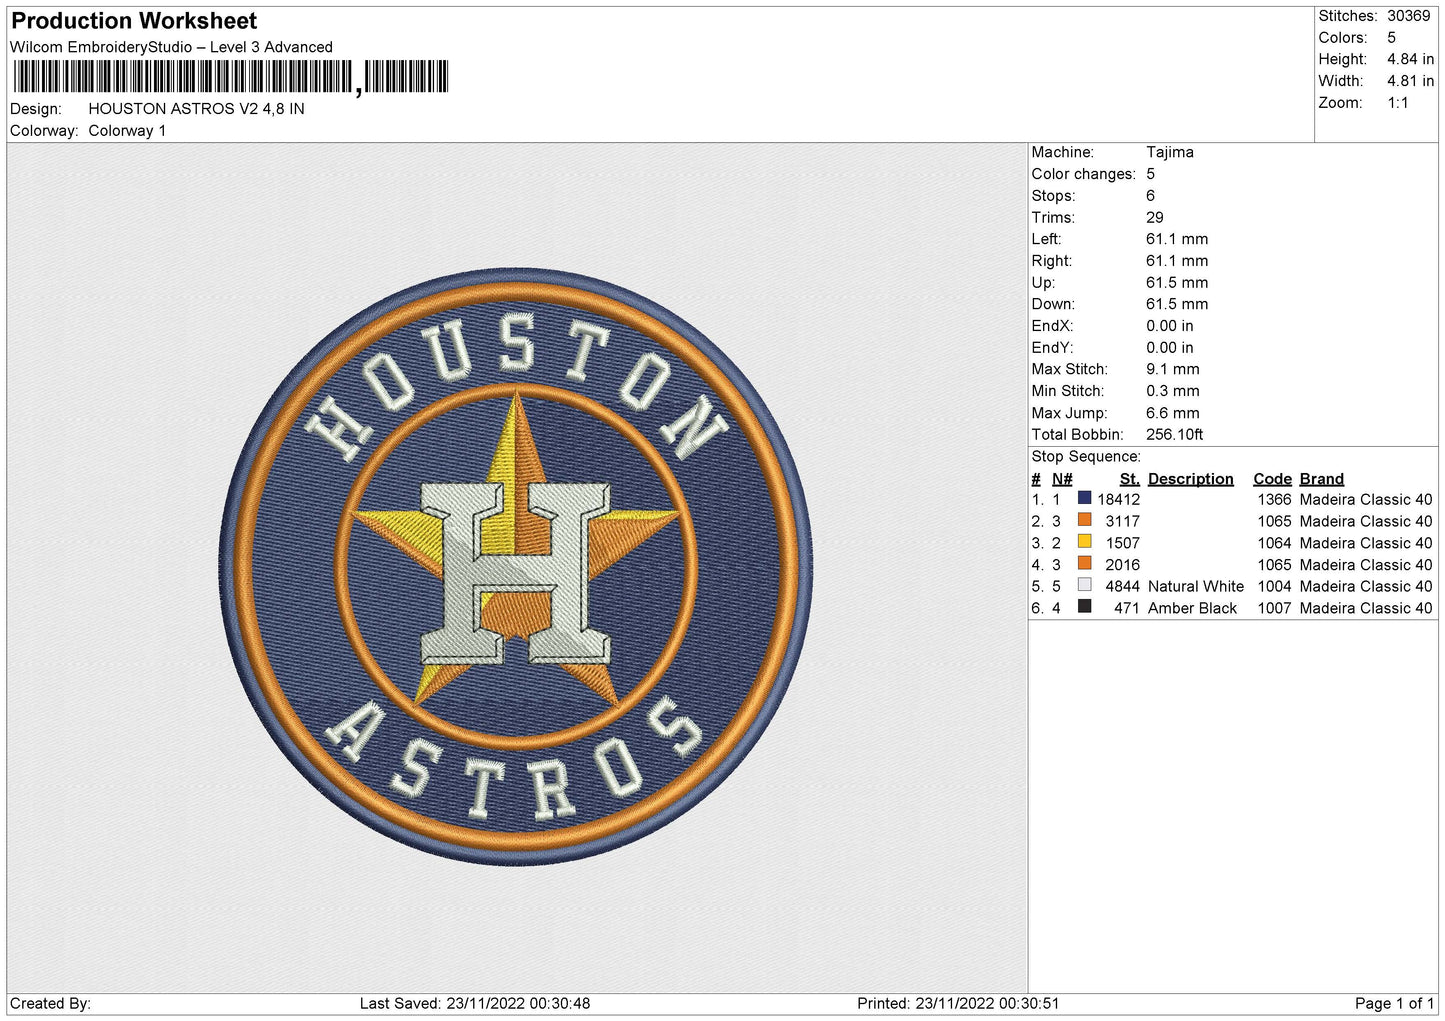This screenshot has width=1445, height=1021.
Task: Click the Created By label in footer
Action: coord(51,1004)
